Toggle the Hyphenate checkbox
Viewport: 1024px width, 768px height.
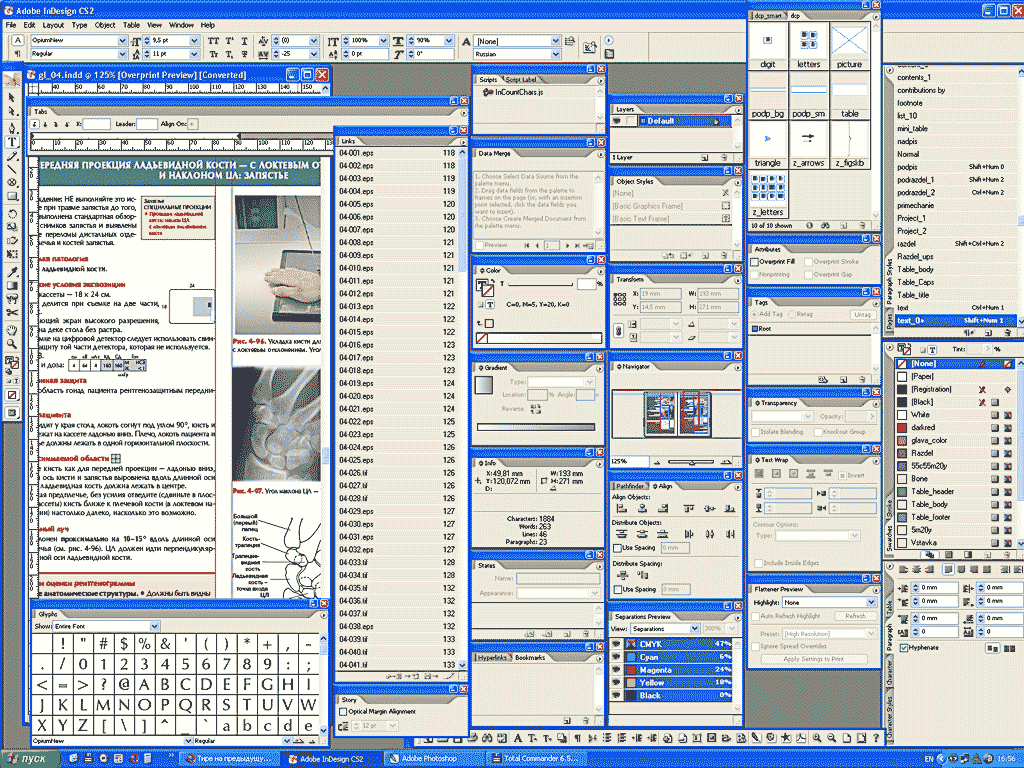[x=904, y=648]
